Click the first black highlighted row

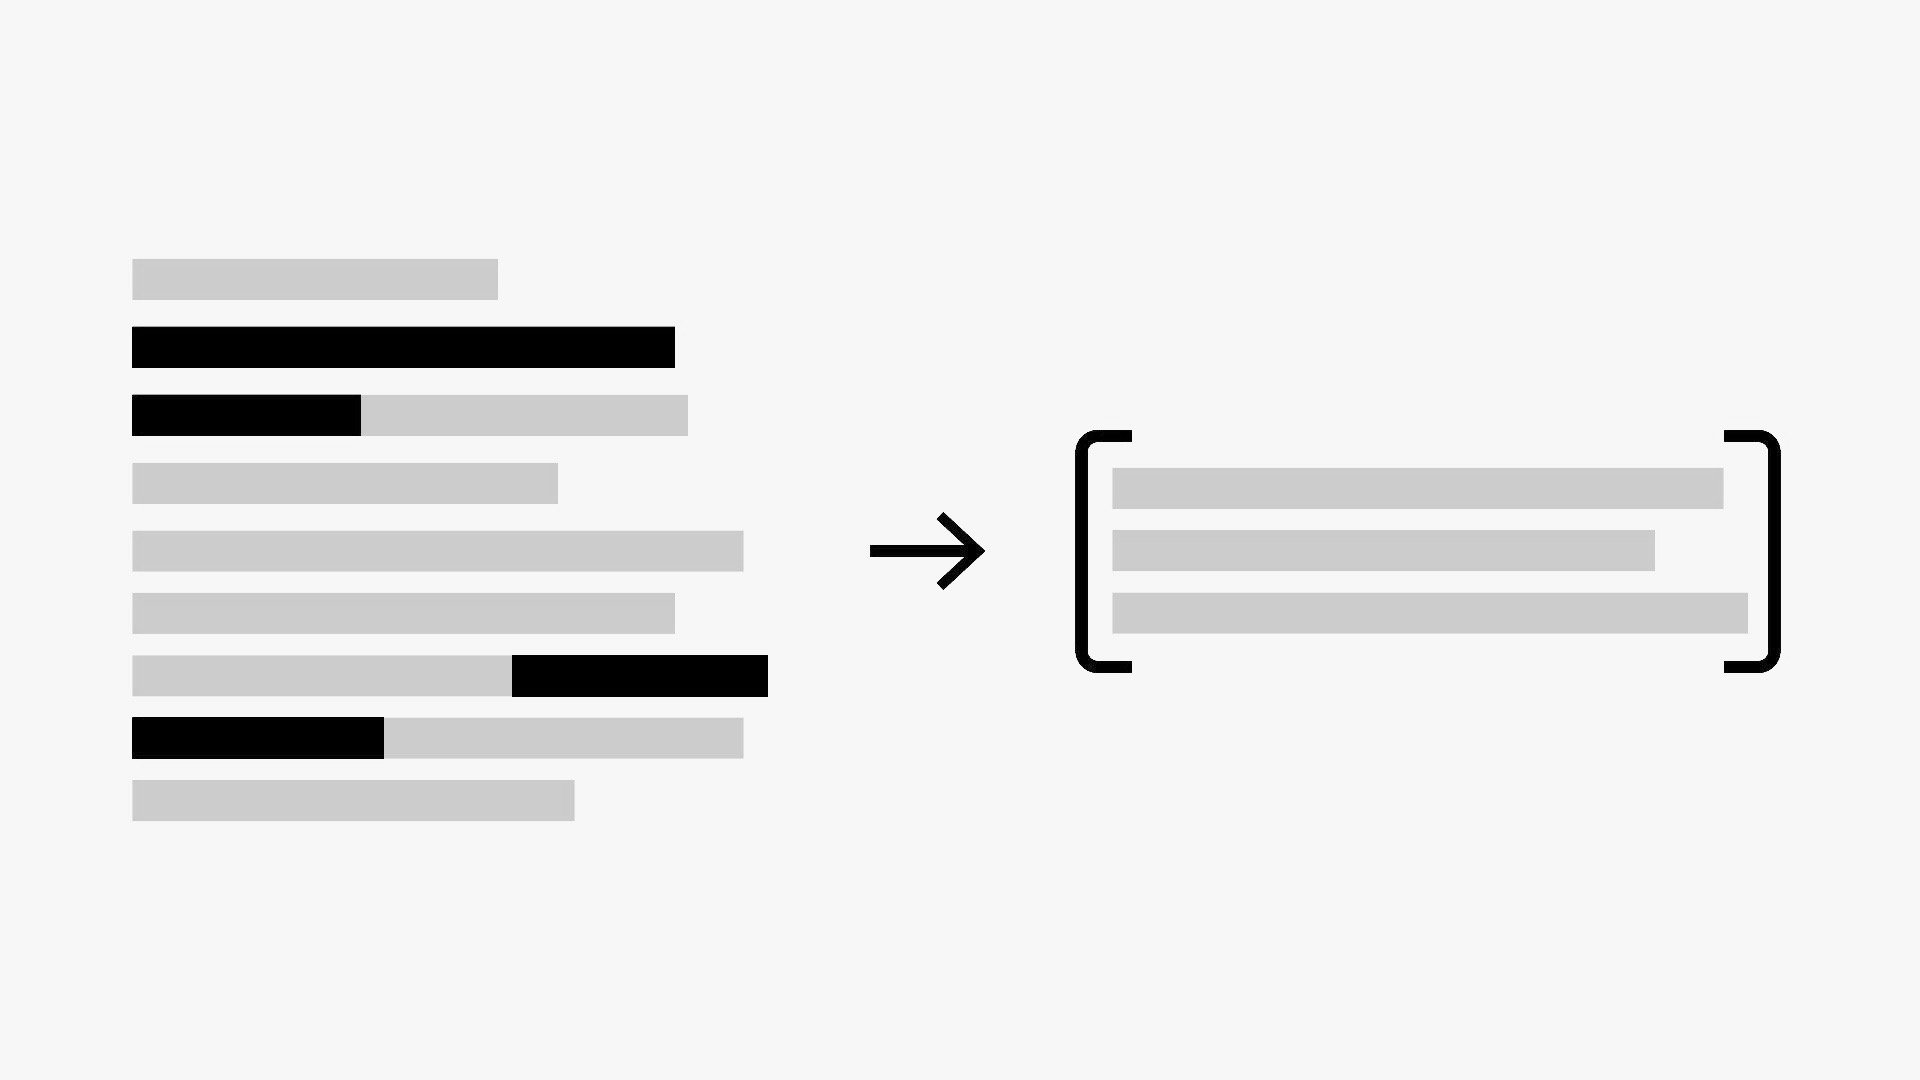click(x=402, y=345)
